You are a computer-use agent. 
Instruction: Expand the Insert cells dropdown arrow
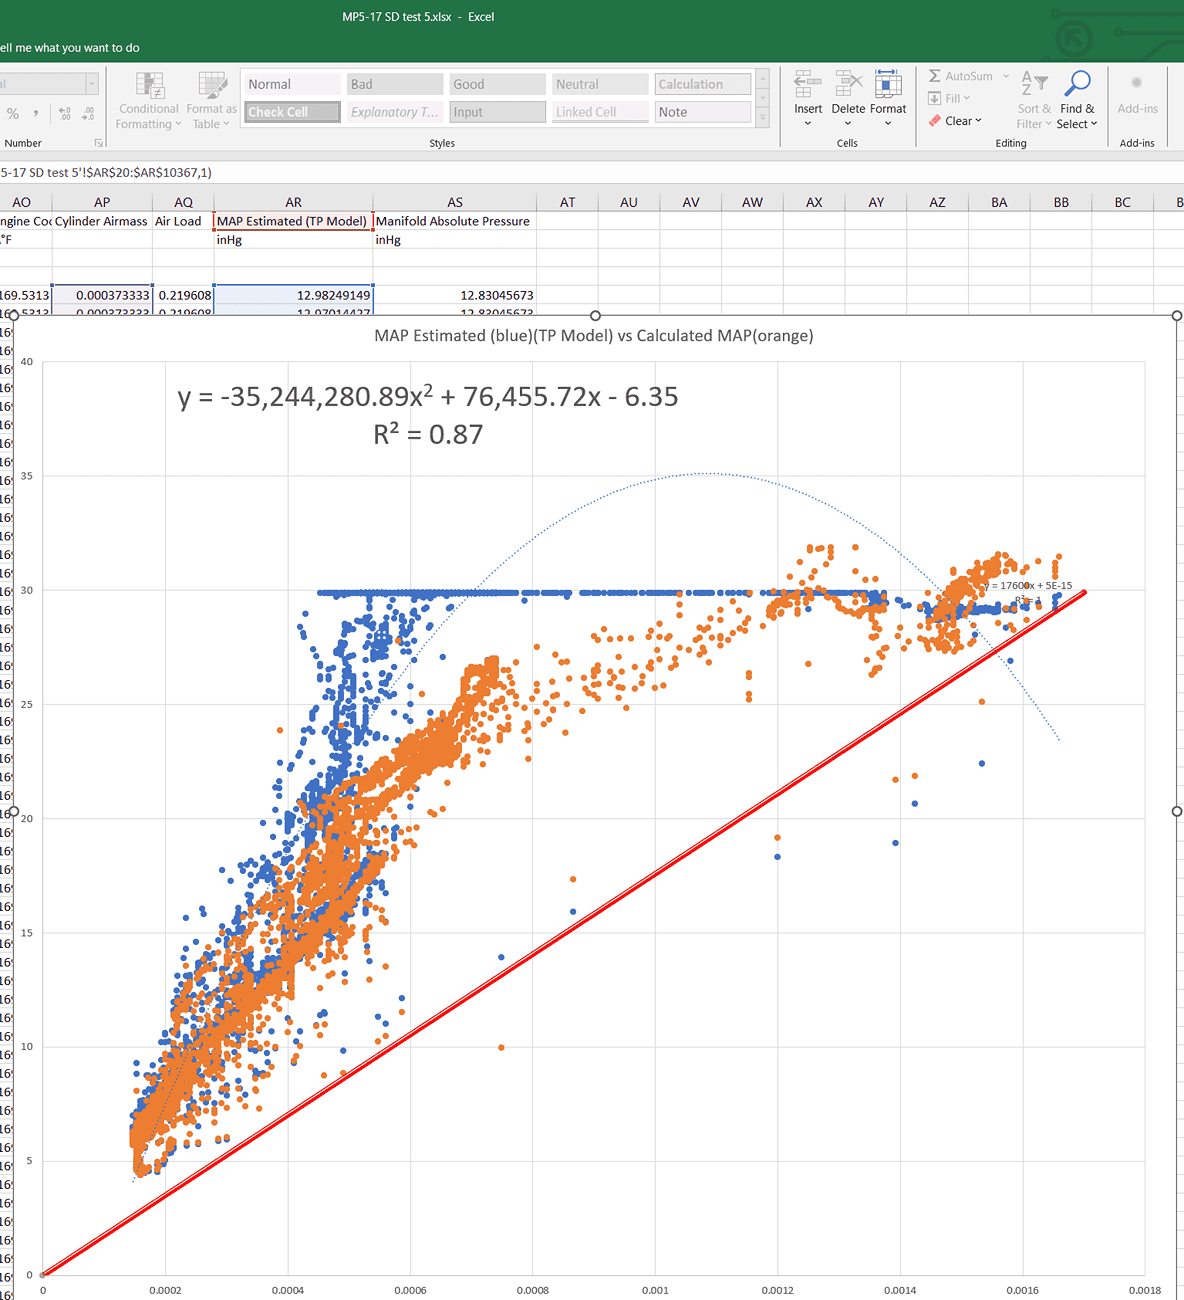[x=808, y=123]
